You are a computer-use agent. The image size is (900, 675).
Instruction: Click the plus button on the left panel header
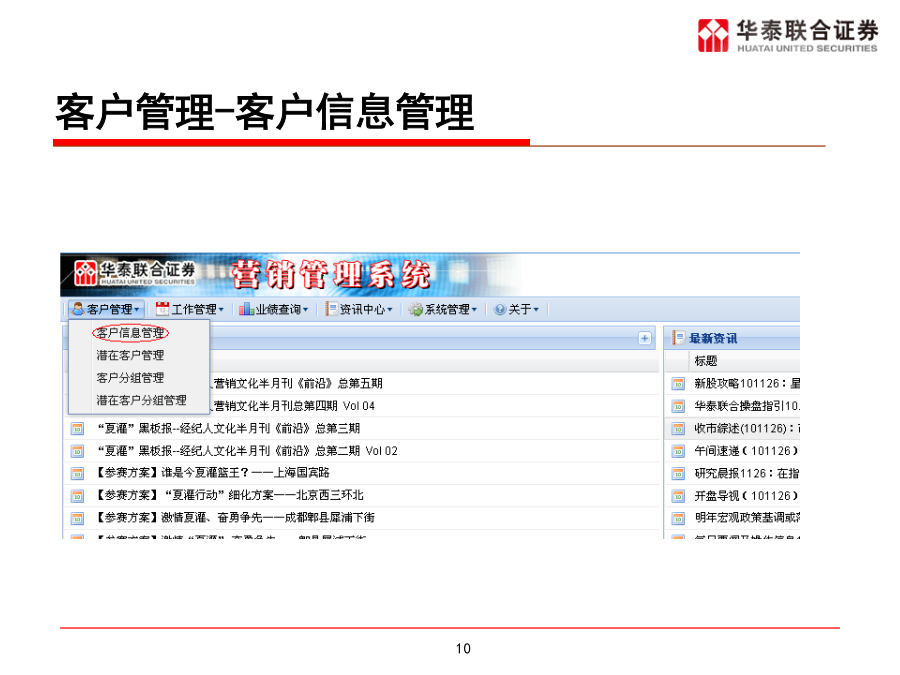(645, 339)
